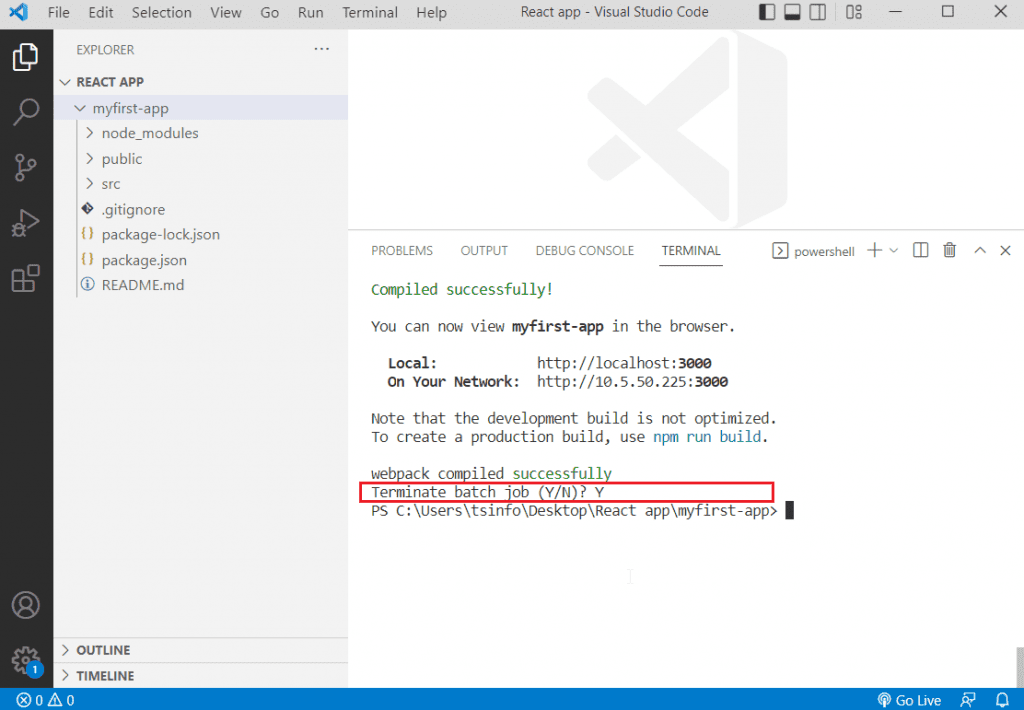1024x710 pixels.
Task: Expand the Timeline section
Action: click(x=200, y=675)
